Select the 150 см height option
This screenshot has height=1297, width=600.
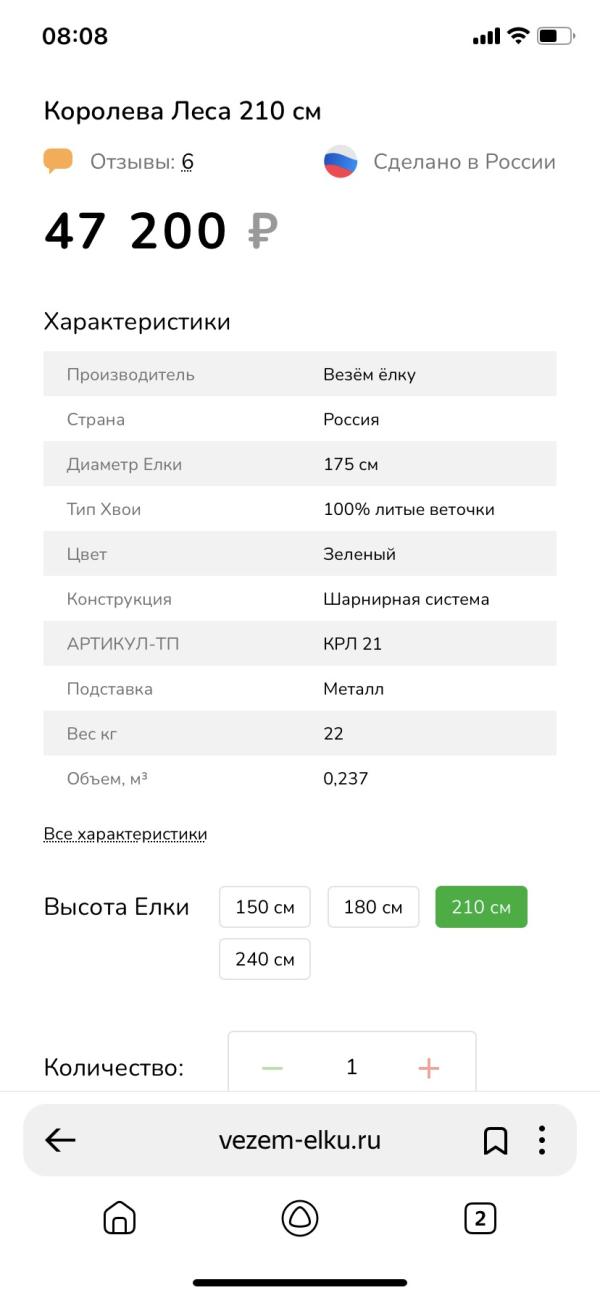point(265,907)
